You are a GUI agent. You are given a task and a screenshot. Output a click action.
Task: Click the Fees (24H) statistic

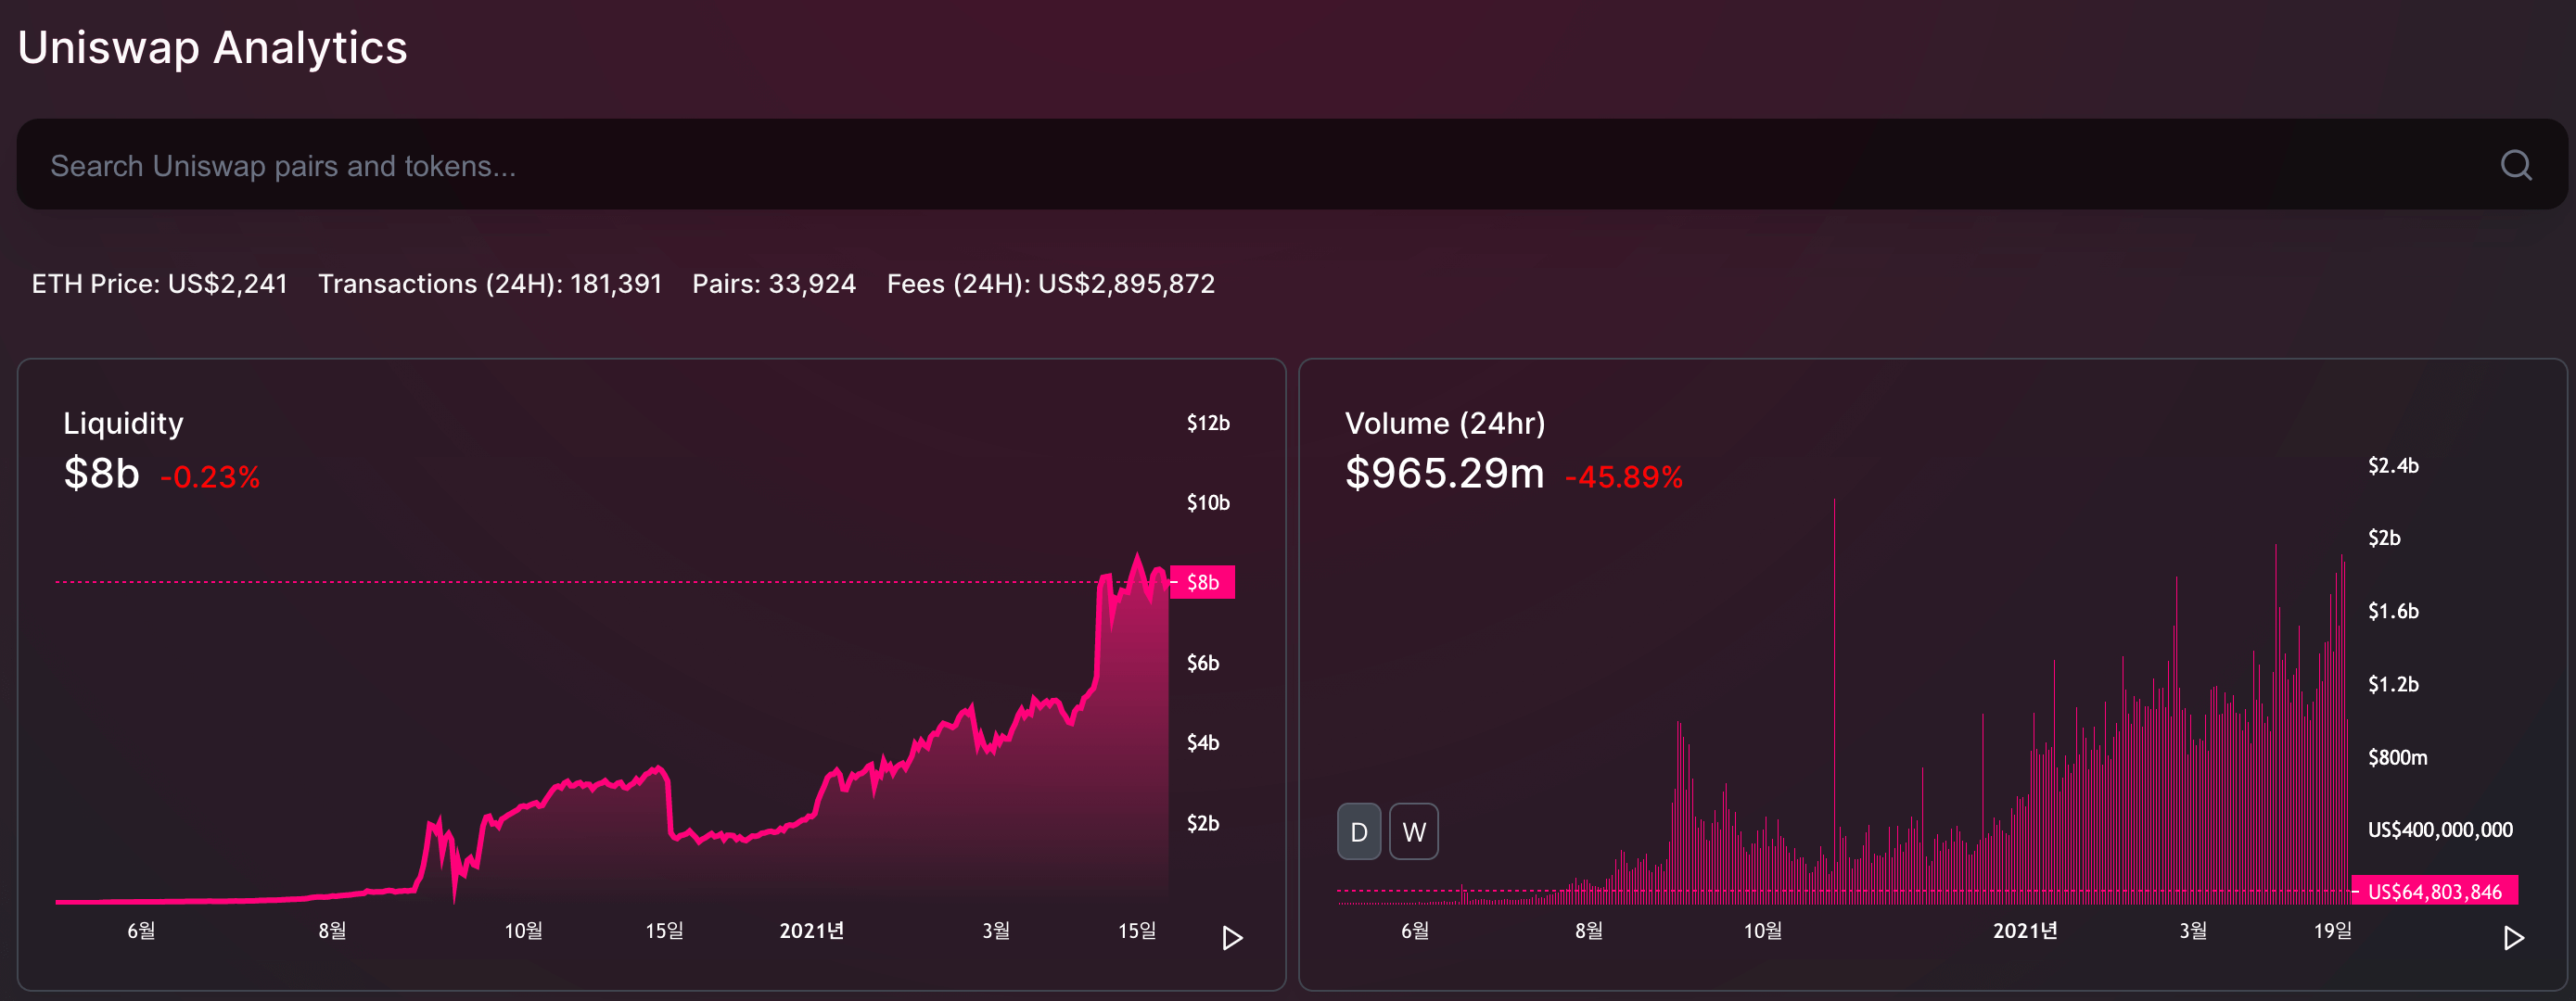click(1050, 284)
